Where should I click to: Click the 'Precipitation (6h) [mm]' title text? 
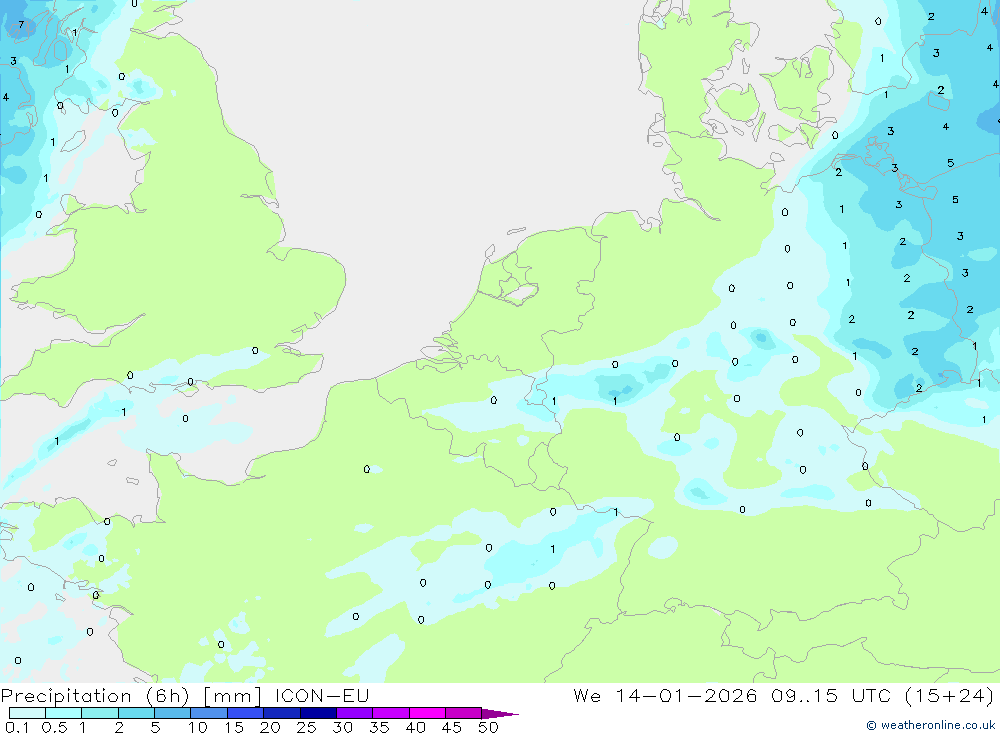pyautogui.click(x=131, y=695)
